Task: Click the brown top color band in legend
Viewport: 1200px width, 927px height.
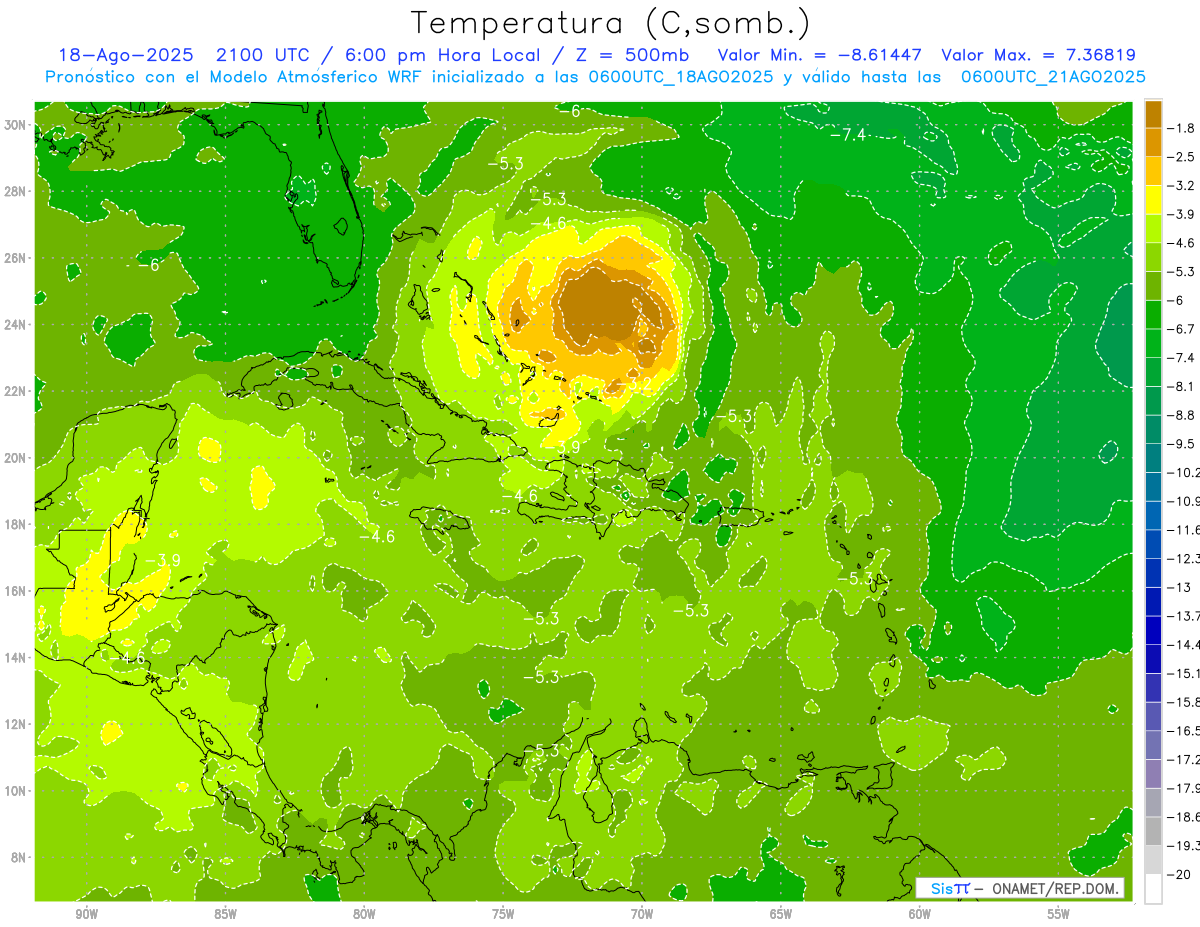Action: (1153, 114)
